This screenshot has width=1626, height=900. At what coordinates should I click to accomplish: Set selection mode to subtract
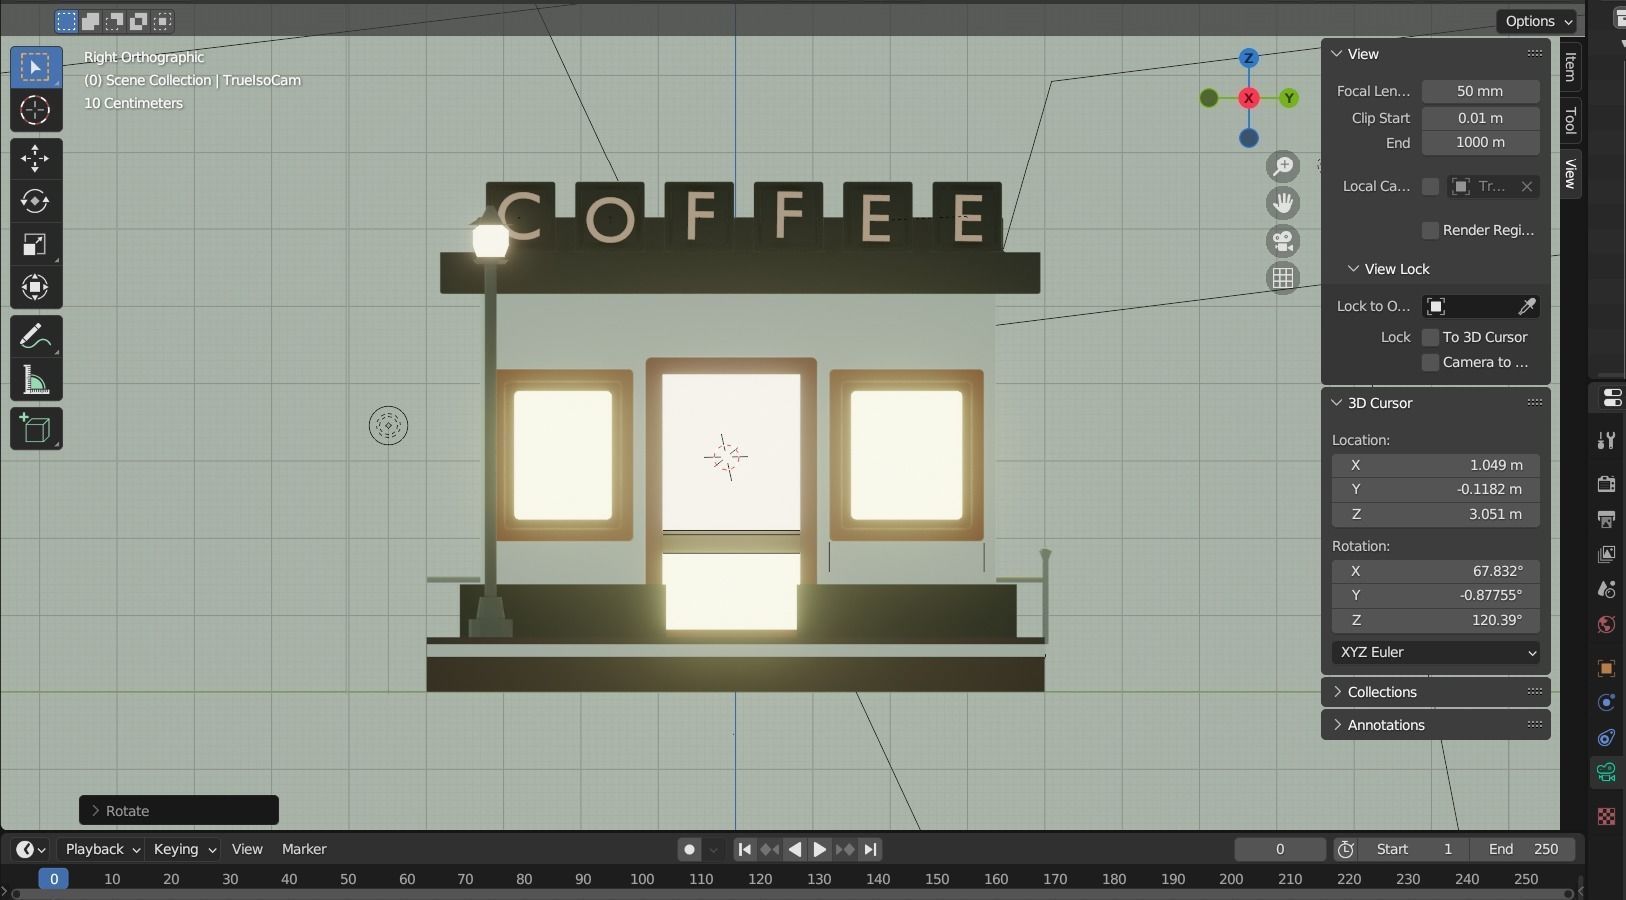point(115,21)
